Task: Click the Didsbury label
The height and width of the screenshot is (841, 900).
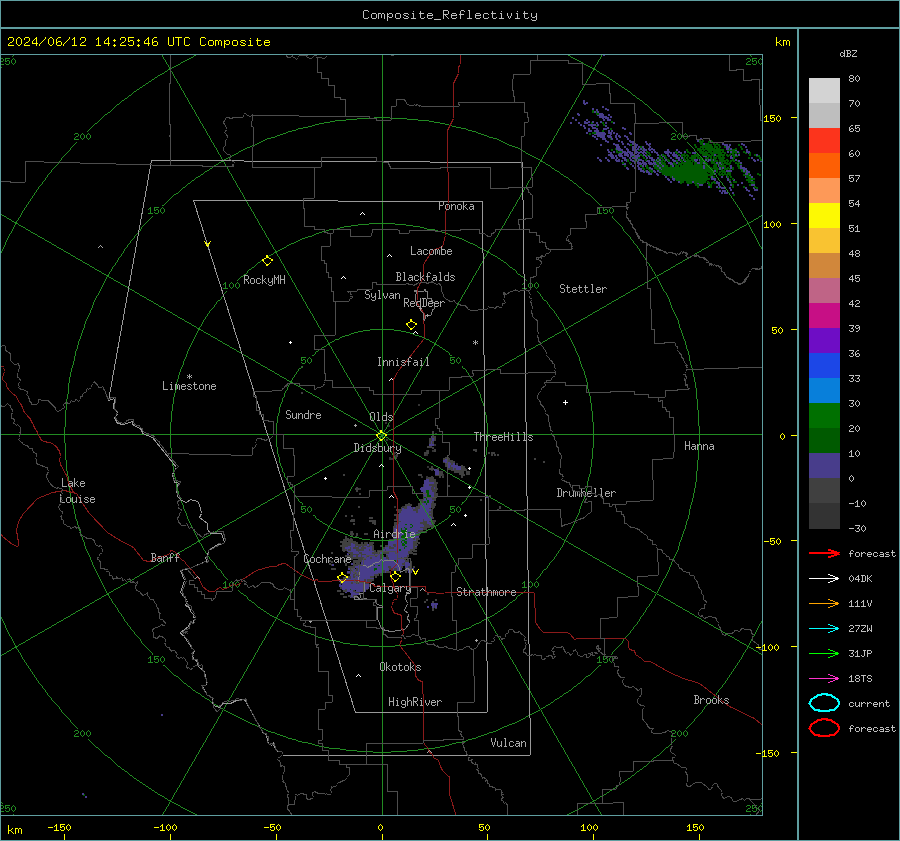Action: coord(377,448)
